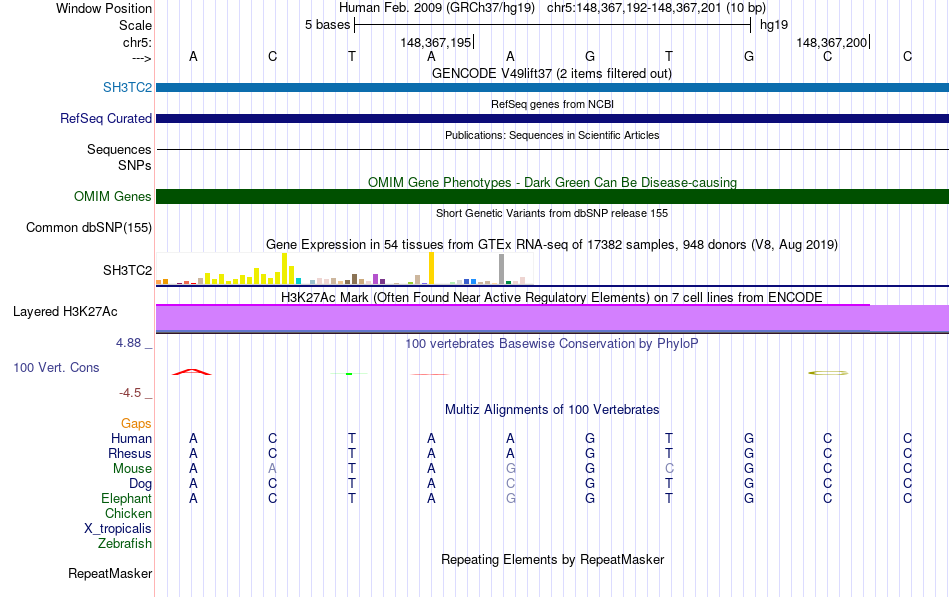Click the blue SH3TC2 GENCODE track label
The image size is (950, 597).
click(x=127, y=87)
